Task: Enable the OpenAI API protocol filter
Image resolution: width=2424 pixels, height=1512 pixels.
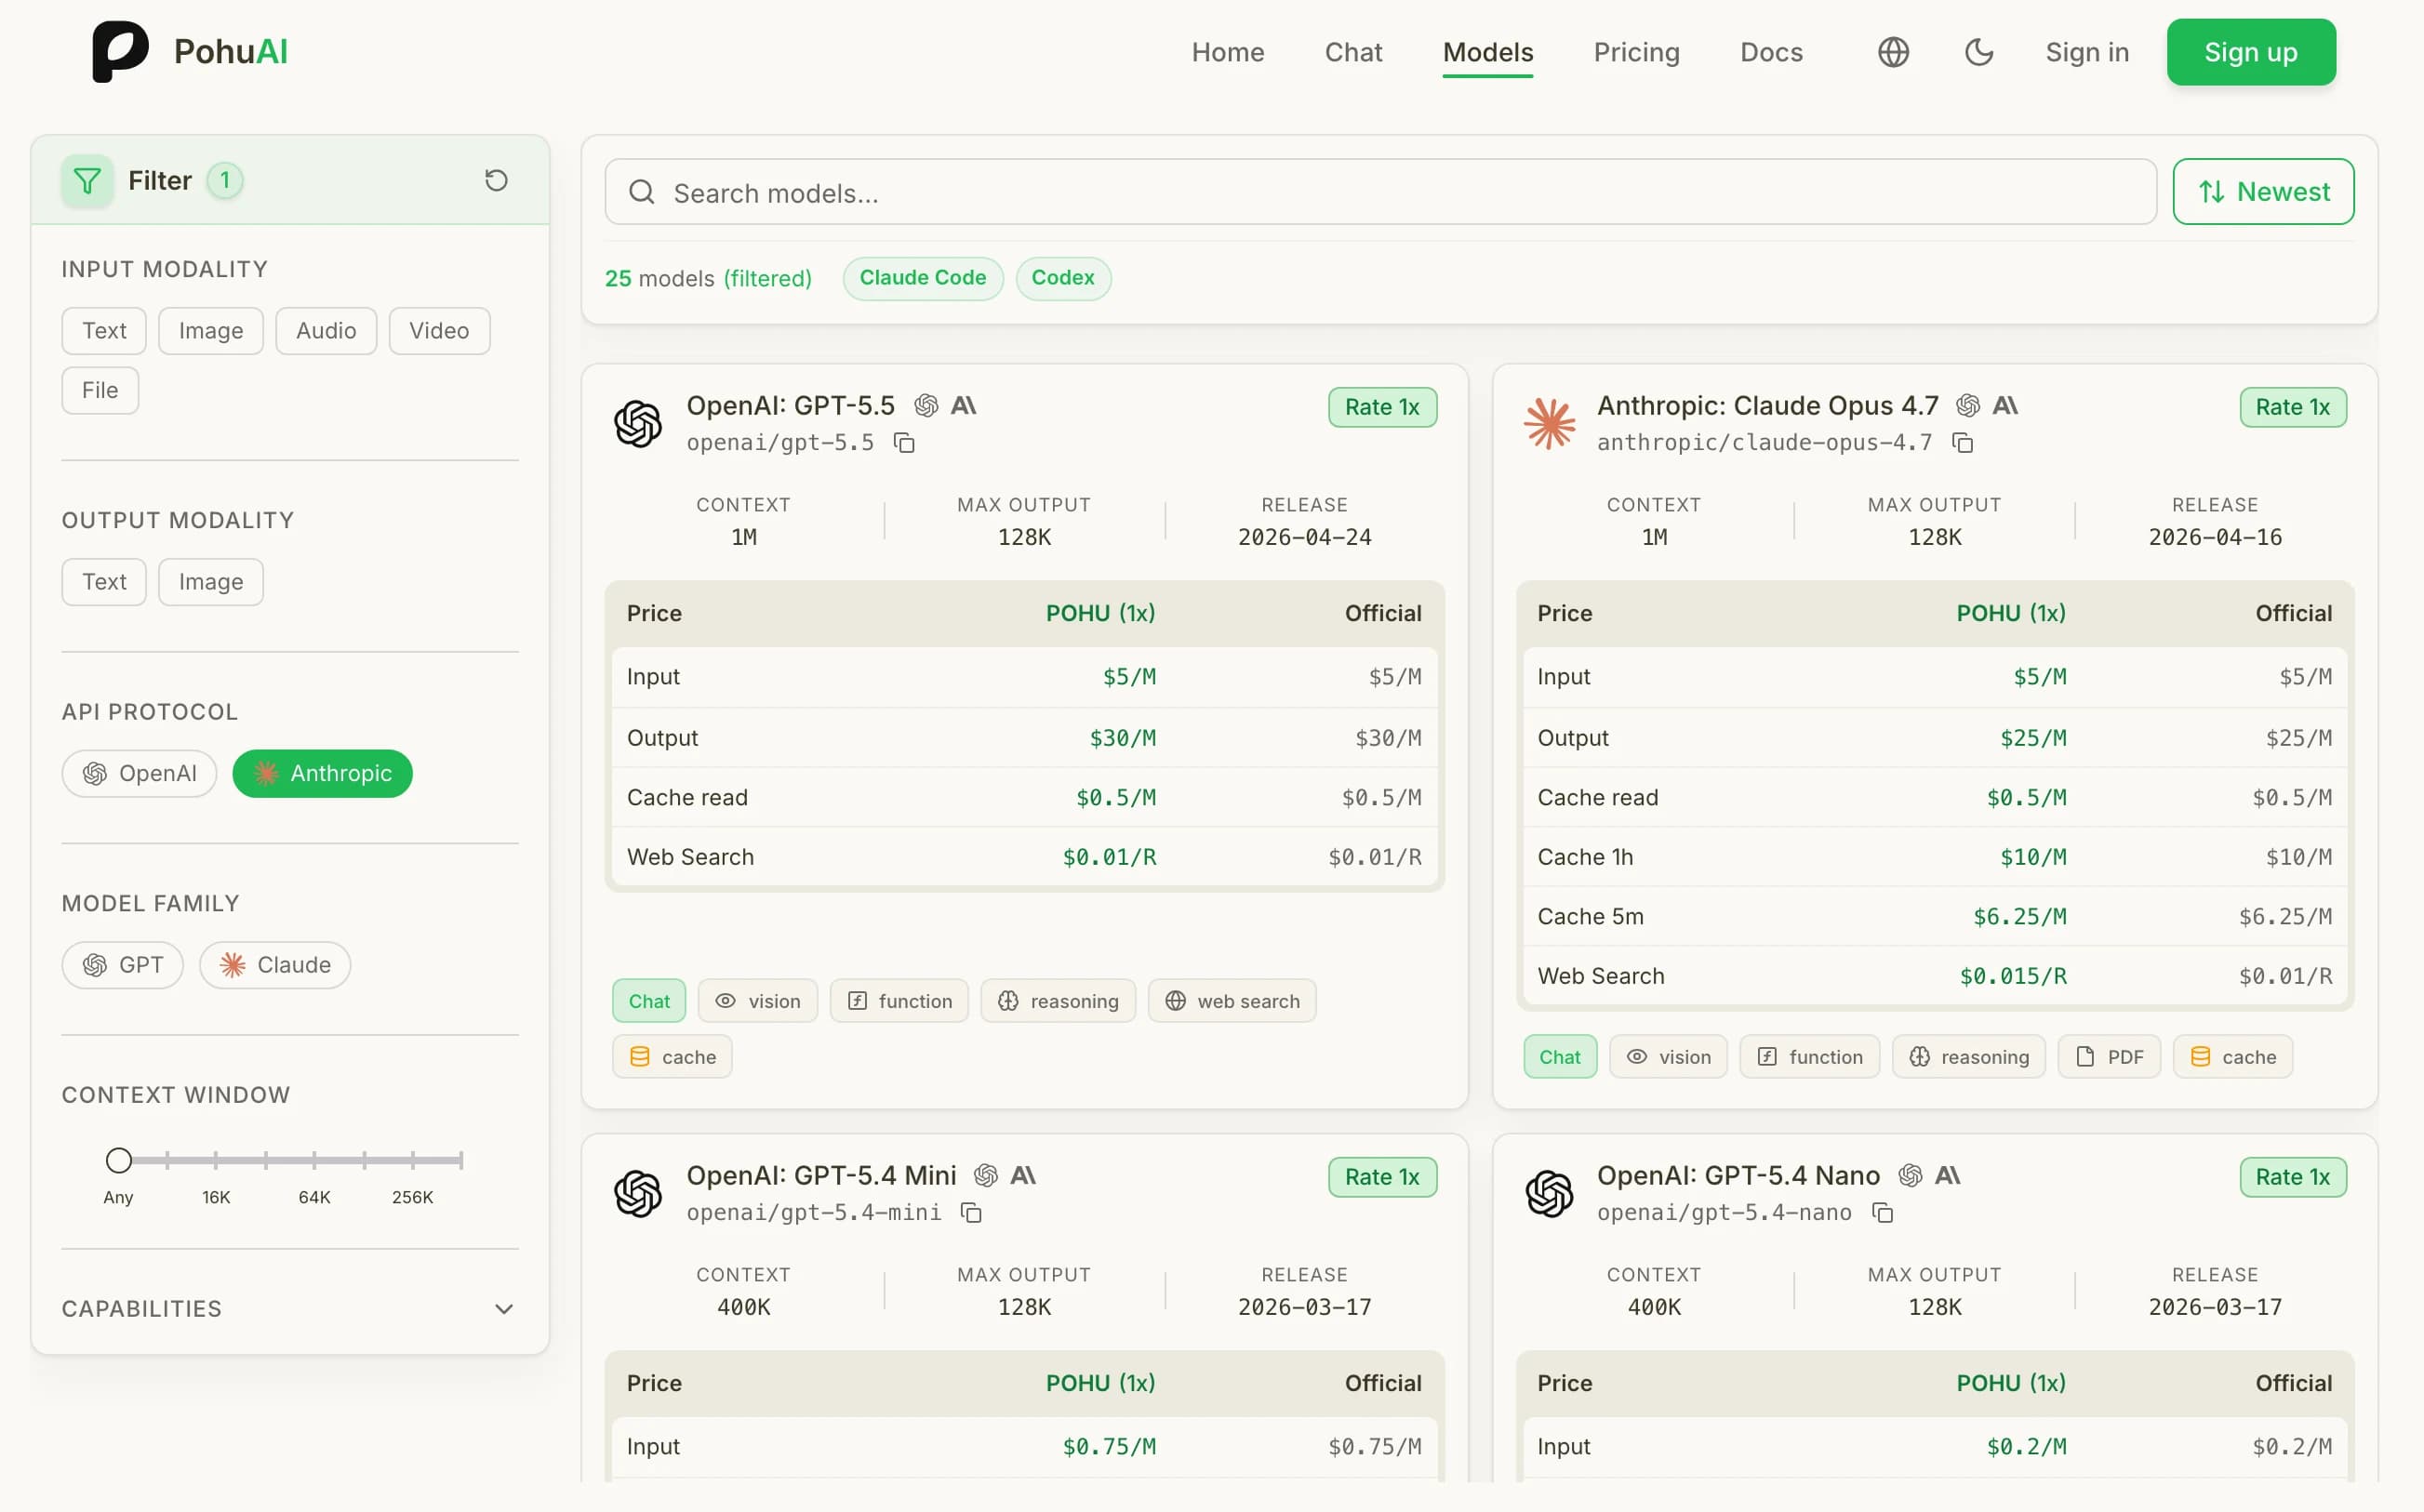Action: [x=139, y=774]
